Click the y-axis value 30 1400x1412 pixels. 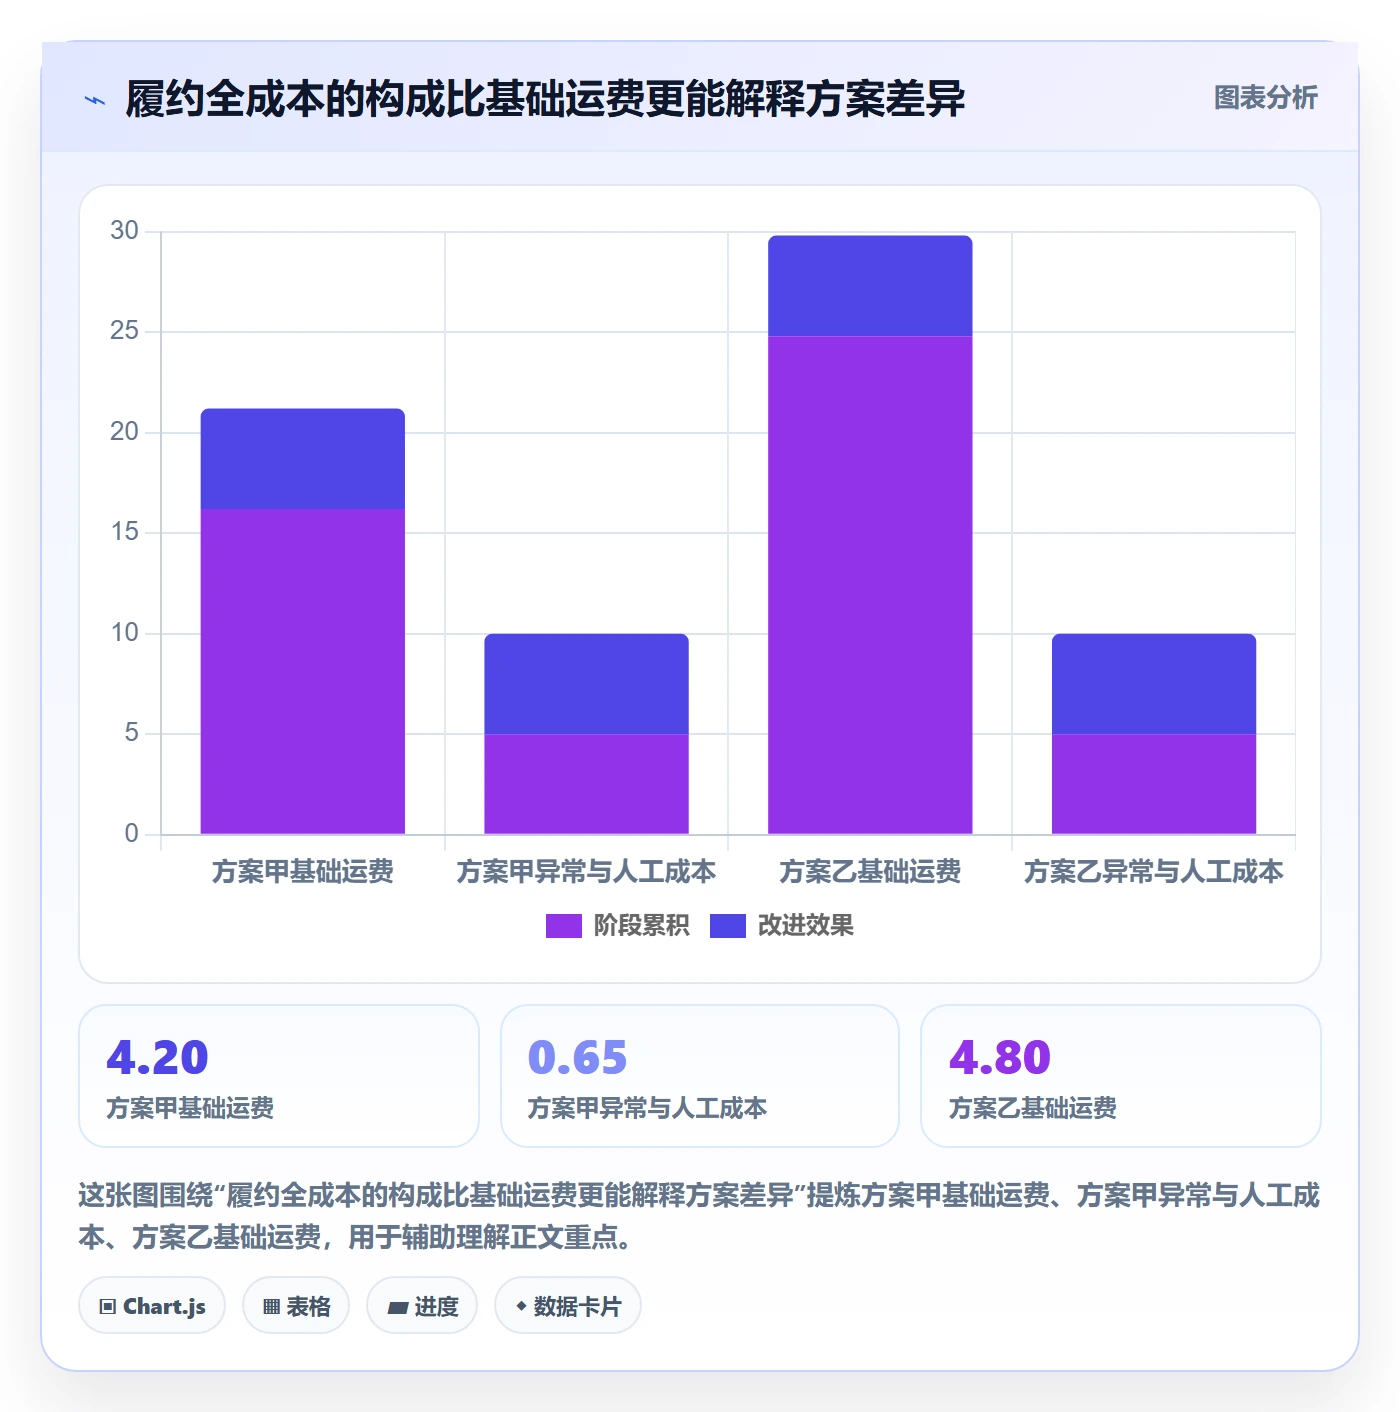click(124, 231)
